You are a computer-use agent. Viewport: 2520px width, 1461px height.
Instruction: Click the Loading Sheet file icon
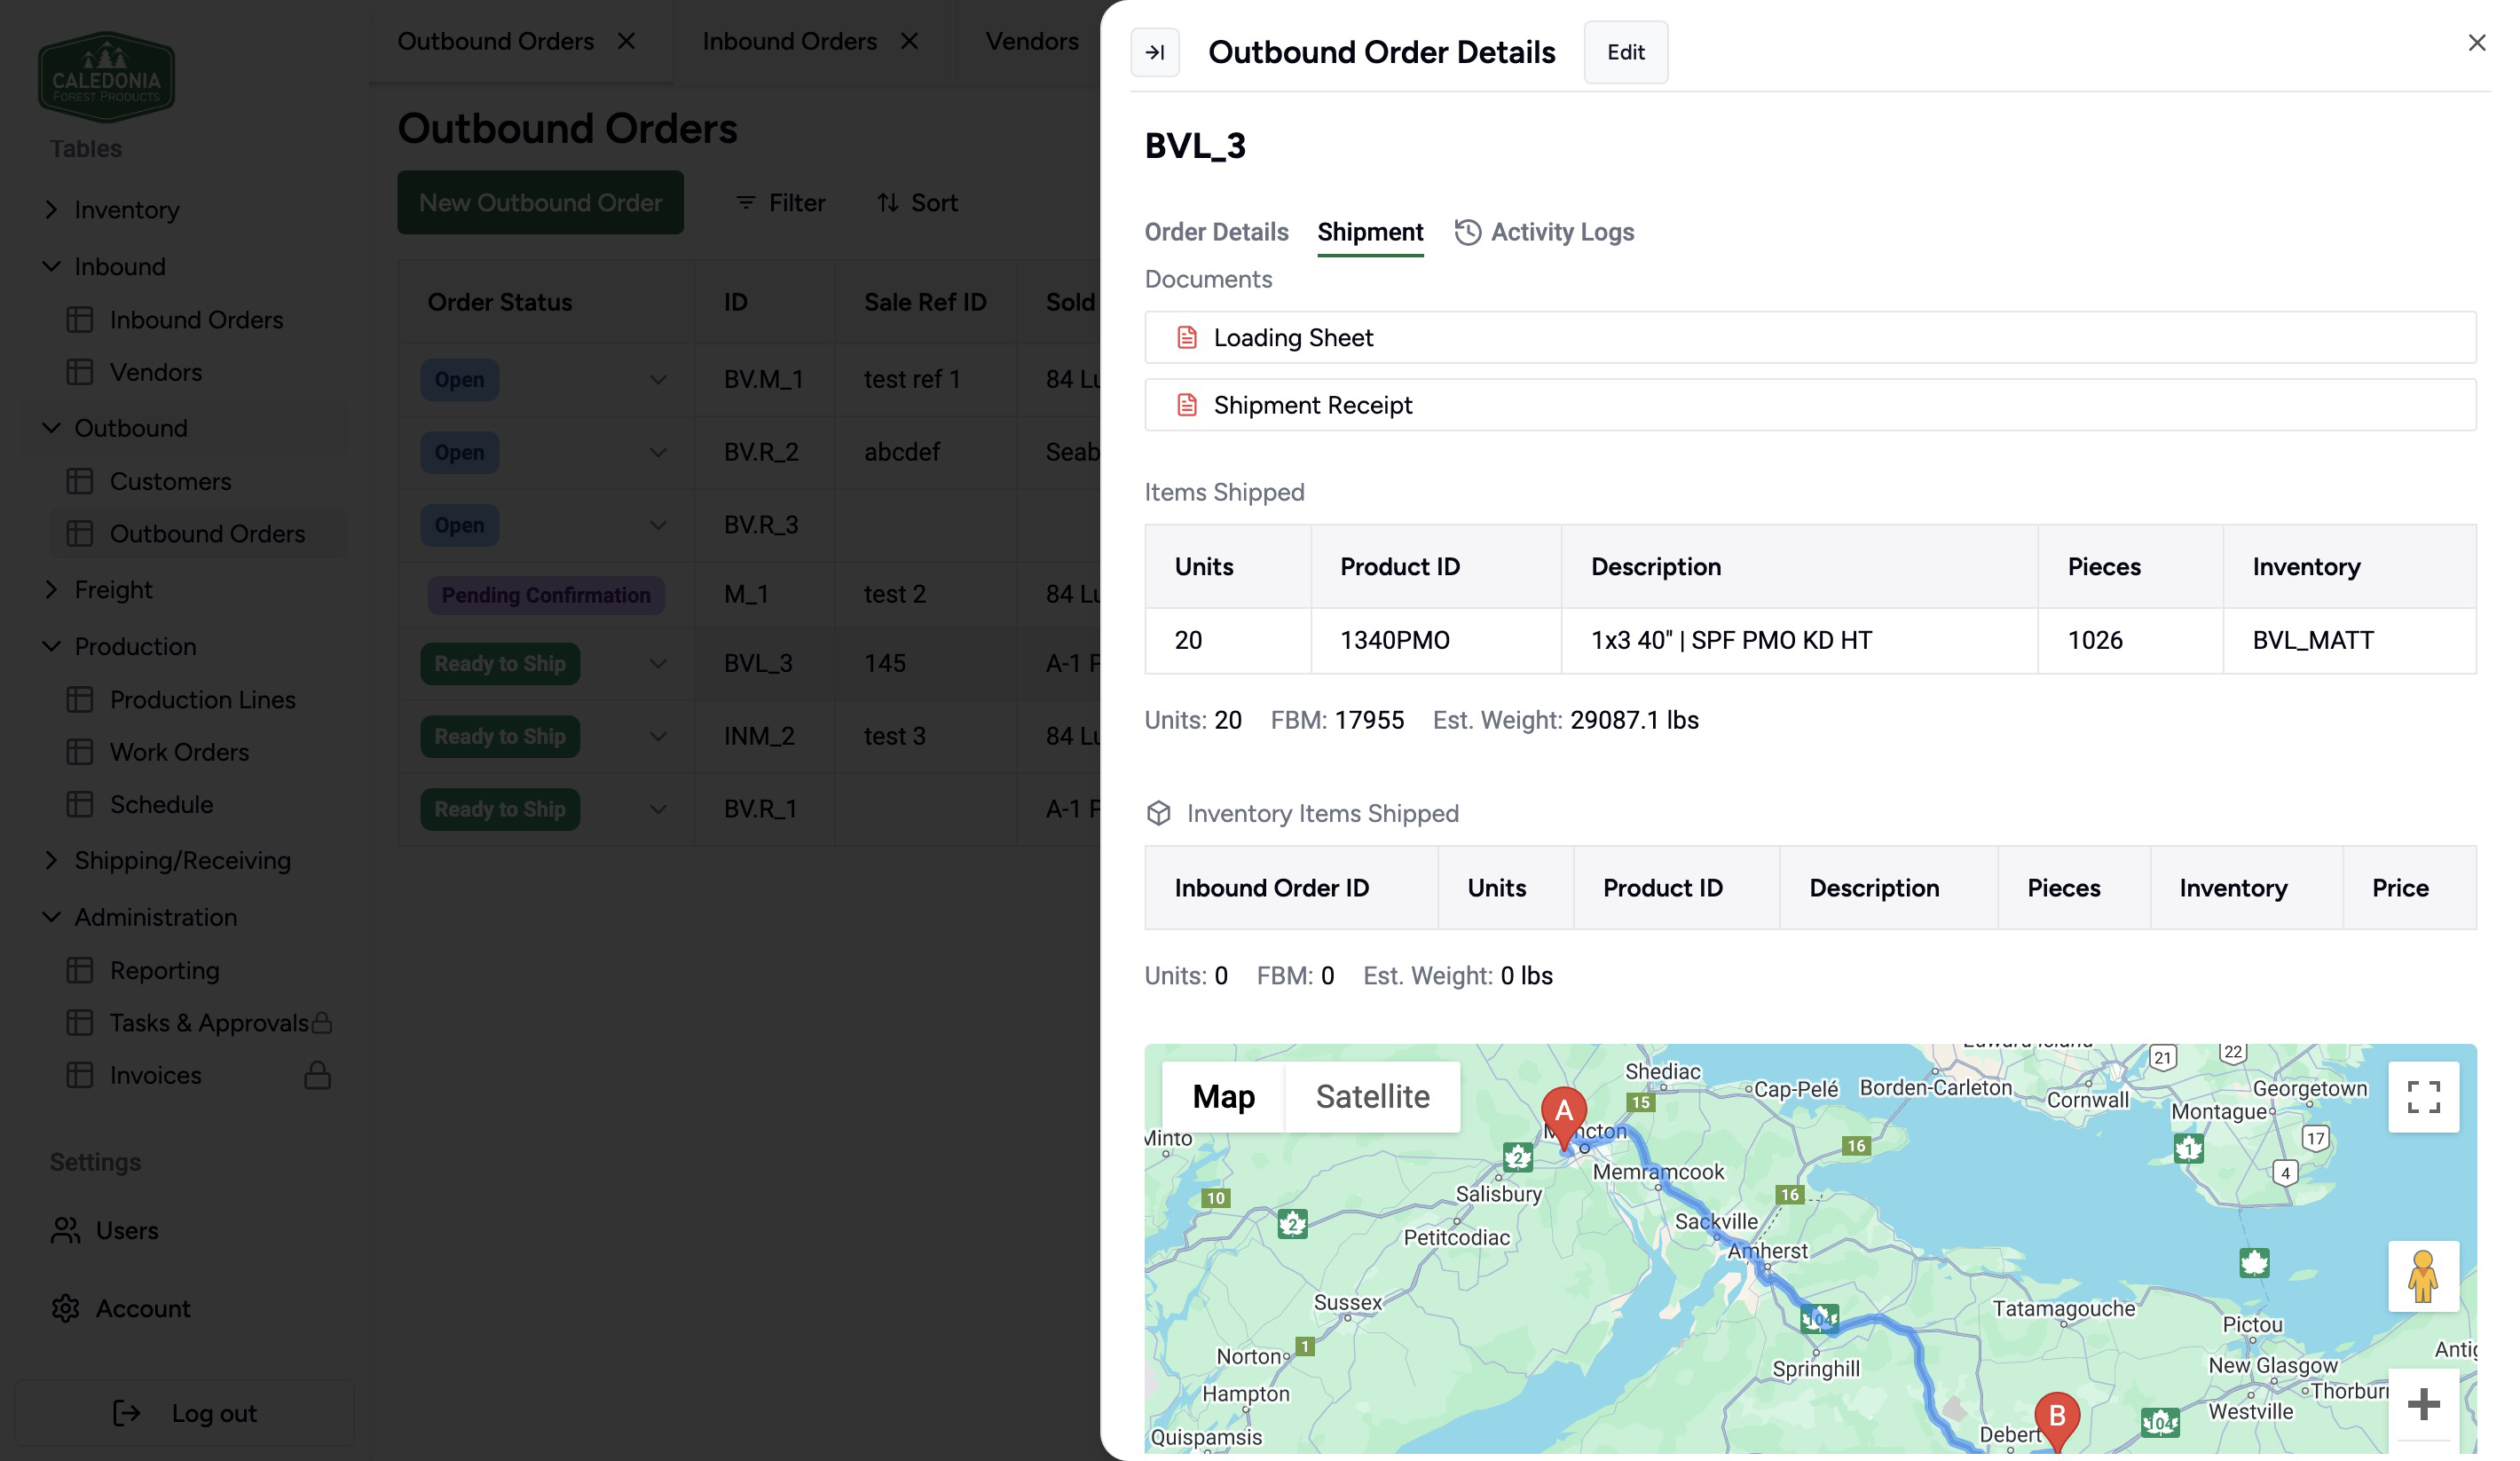click(x=1186, y=337)
